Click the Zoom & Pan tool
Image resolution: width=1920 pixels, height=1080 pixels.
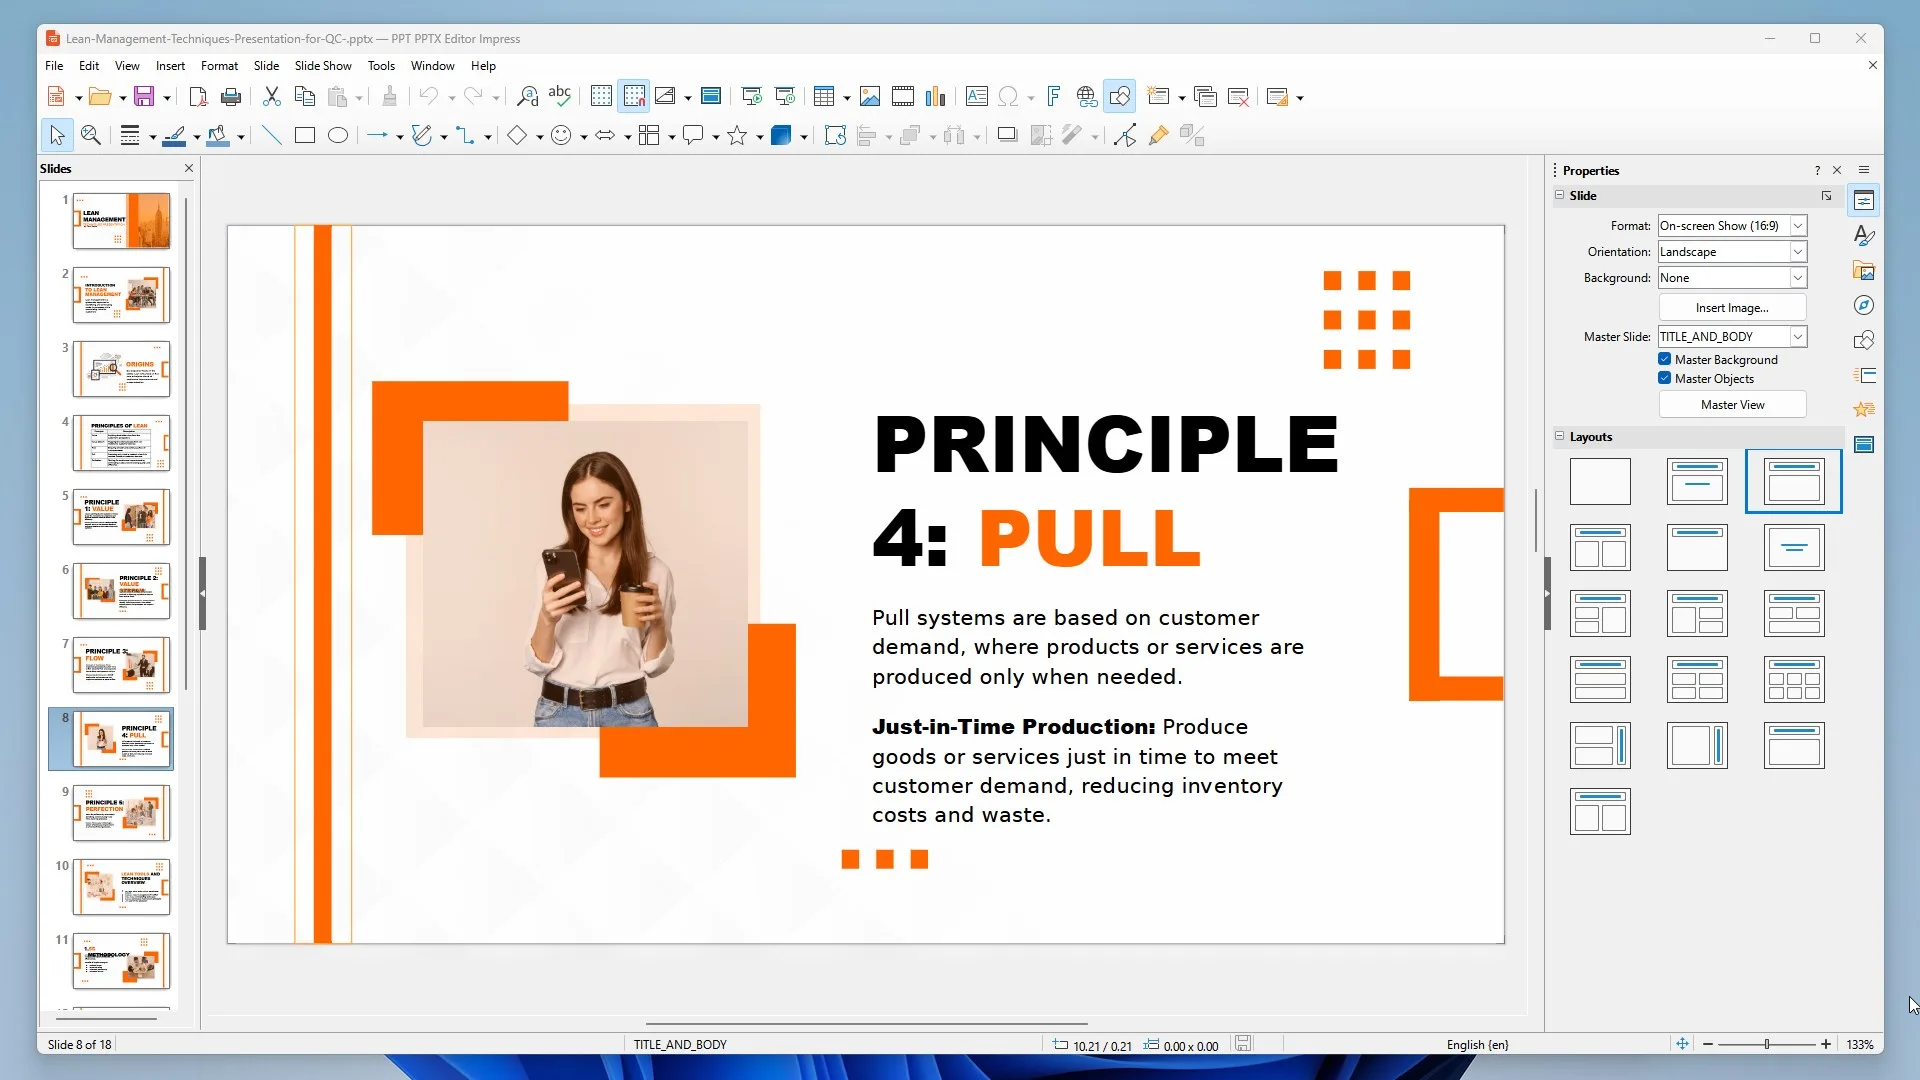(x=91, y=136)
